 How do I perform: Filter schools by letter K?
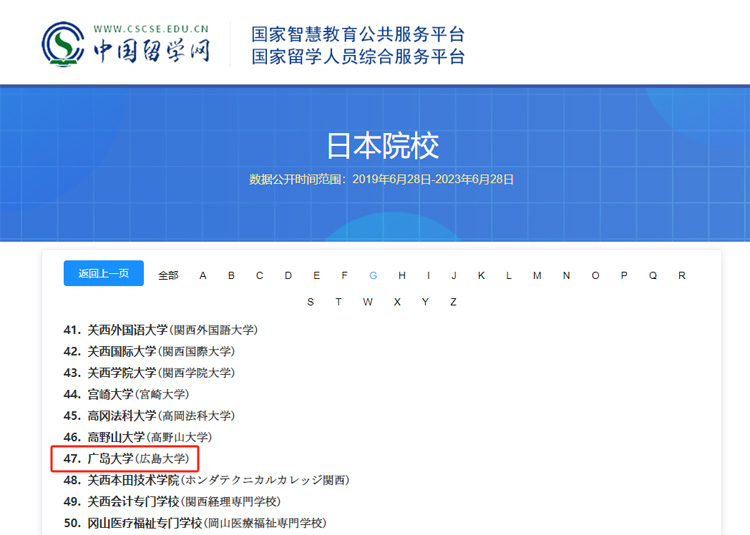click(481, 275)
